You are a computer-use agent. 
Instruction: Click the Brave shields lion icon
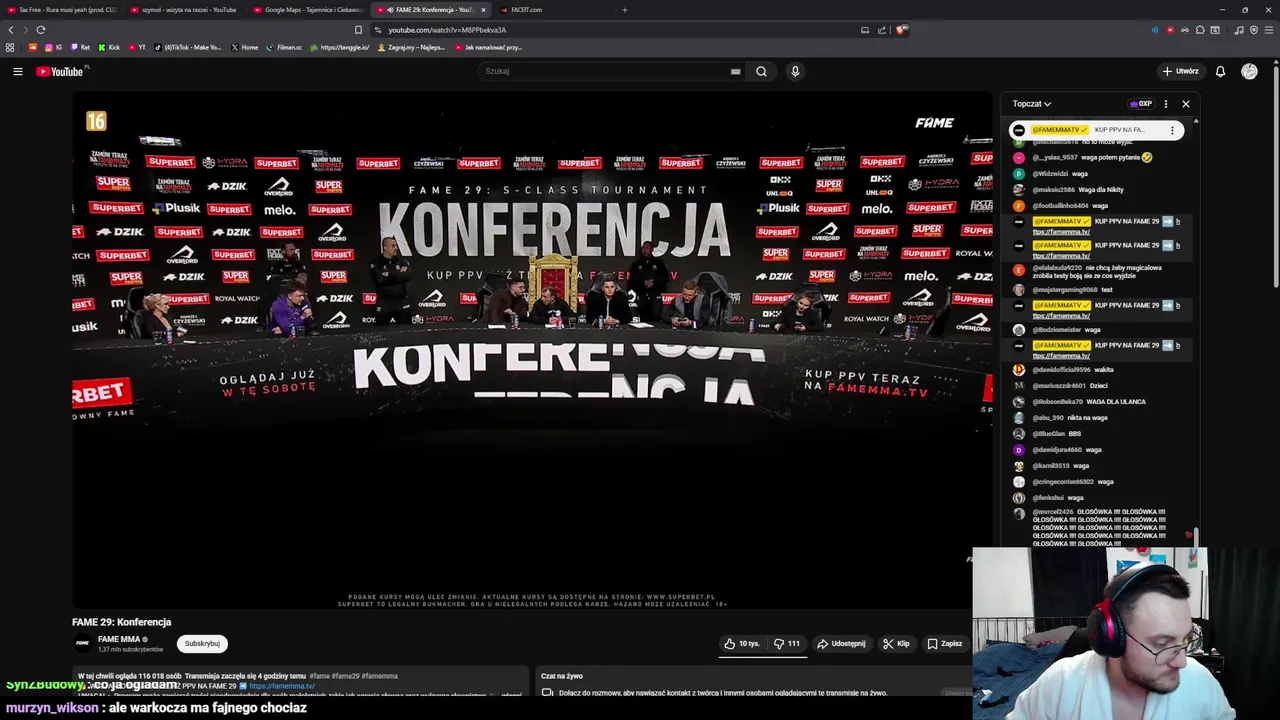point(901,30)
